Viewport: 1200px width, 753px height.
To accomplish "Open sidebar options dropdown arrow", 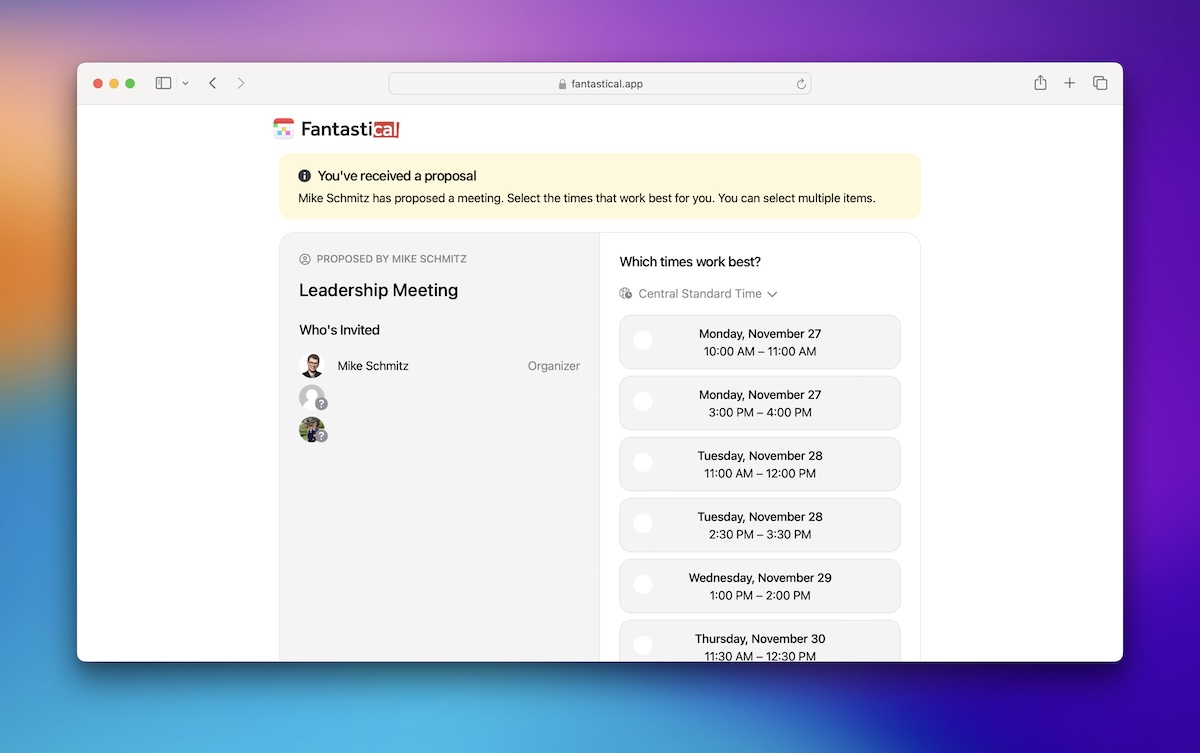I will pos(185,84).
